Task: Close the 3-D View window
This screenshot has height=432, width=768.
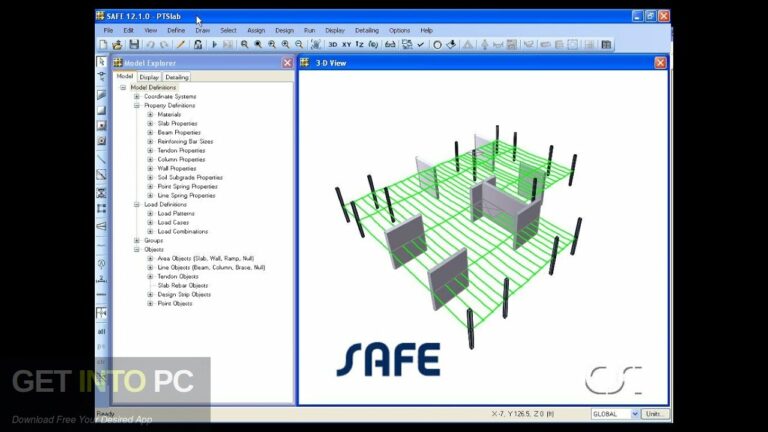Action: (660, 63)
